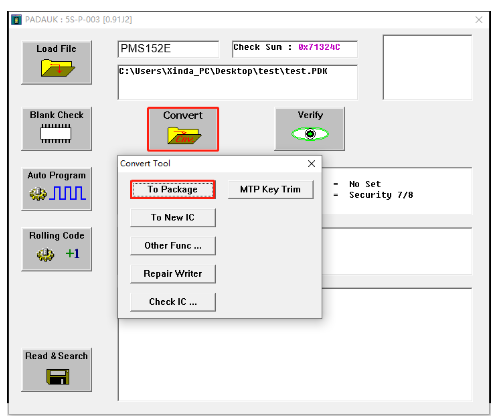Select the To New IC button
Image resolution: width=495 pixels, height=420 pixels.
click(173, 218)
